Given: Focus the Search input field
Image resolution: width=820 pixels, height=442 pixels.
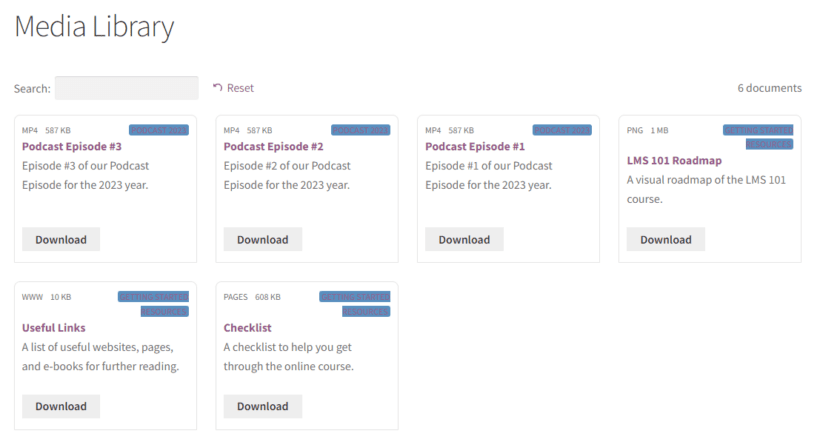Looking at the screenshot, I should pyautogui.click(x=127, y=88).
